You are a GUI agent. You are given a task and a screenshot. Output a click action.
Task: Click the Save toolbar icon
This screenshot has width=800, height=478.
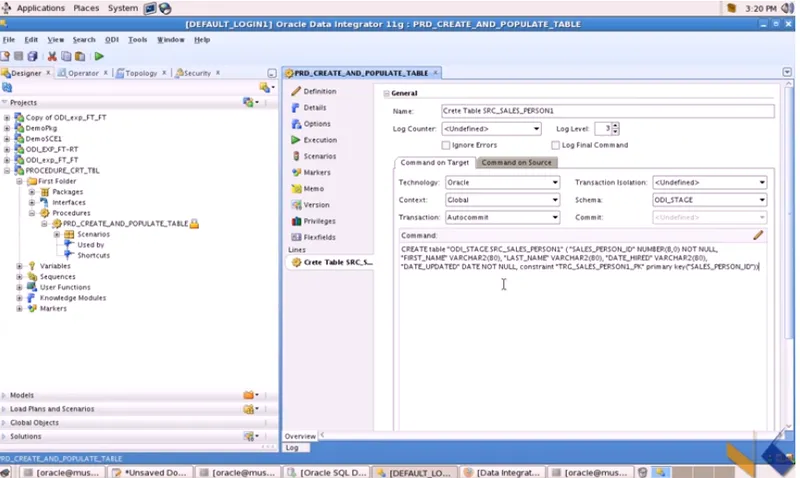(x=19, y=56)
